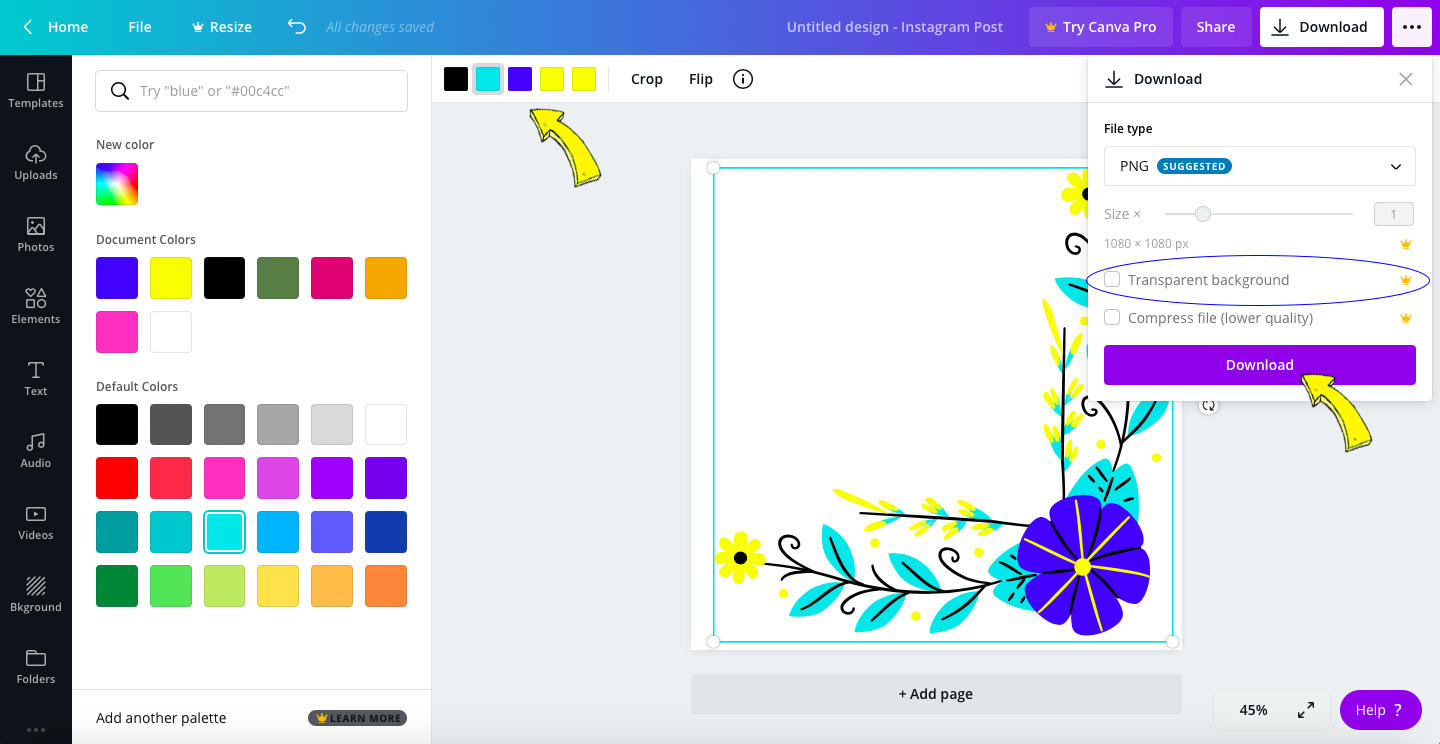Open the Audio sidebar panel
This screenshot has width=1440, height=744.
(36, 450)
